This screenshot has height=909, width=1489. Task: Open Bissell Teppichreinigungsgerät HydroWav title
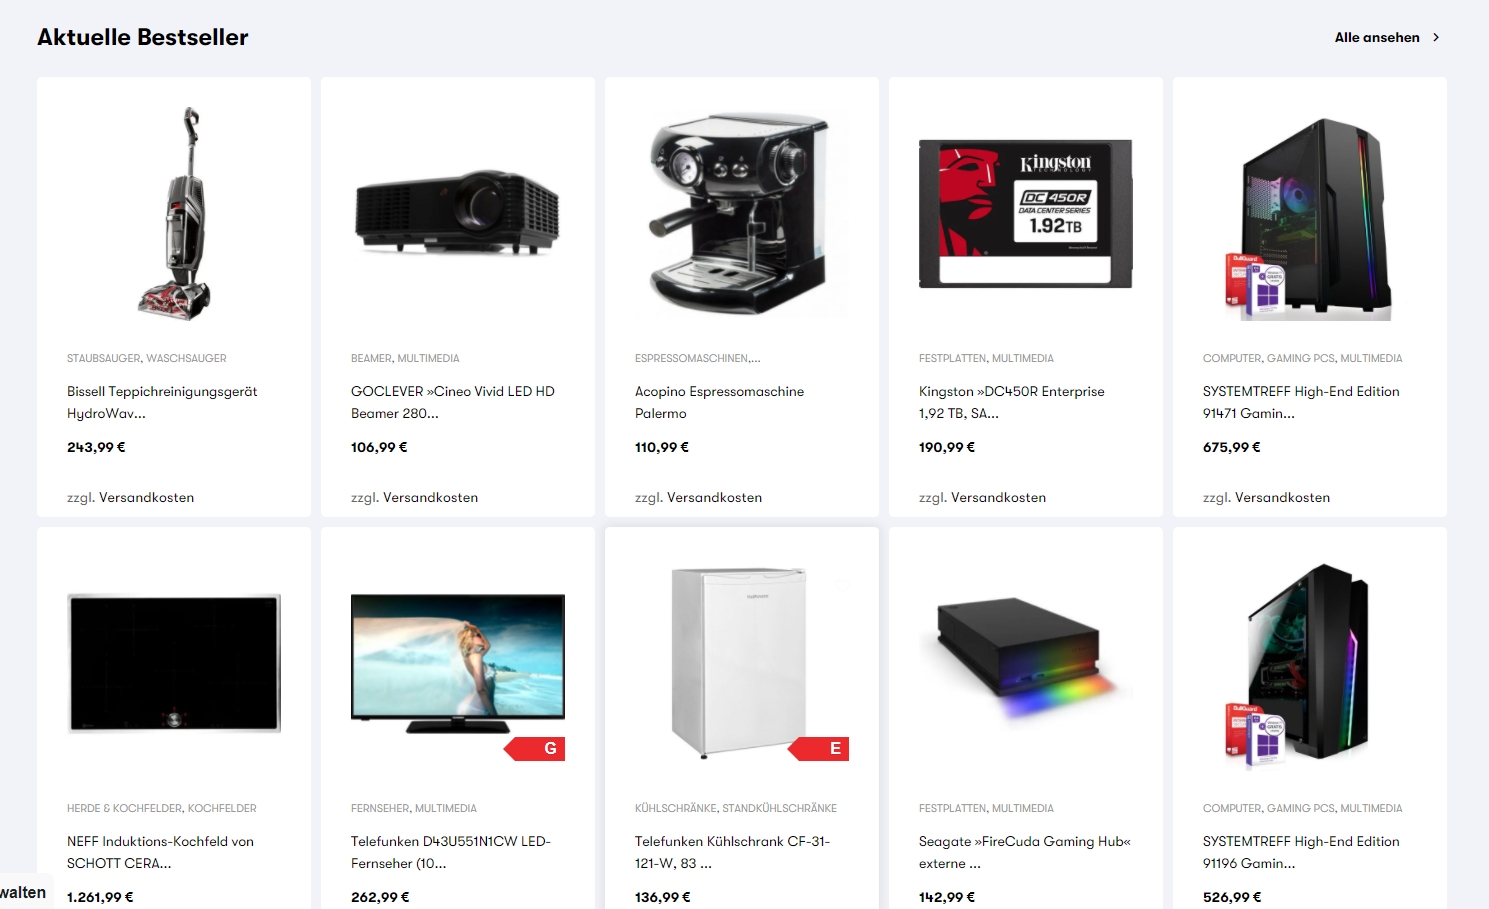coord(162,402)
